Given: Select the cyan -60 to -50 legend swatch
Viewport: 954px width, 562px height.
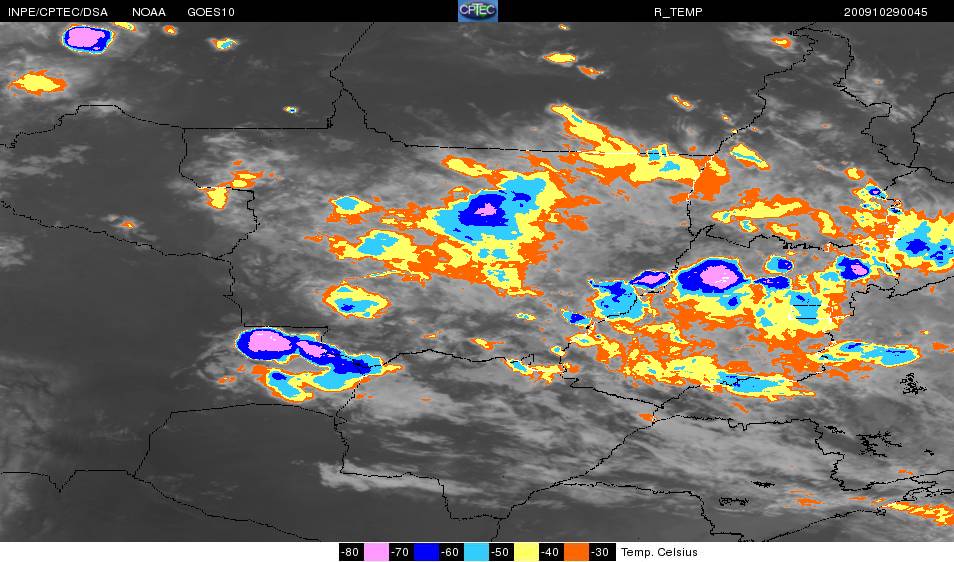Looking at the screenshot, I should pyautogui.click(x=476, y=552).
